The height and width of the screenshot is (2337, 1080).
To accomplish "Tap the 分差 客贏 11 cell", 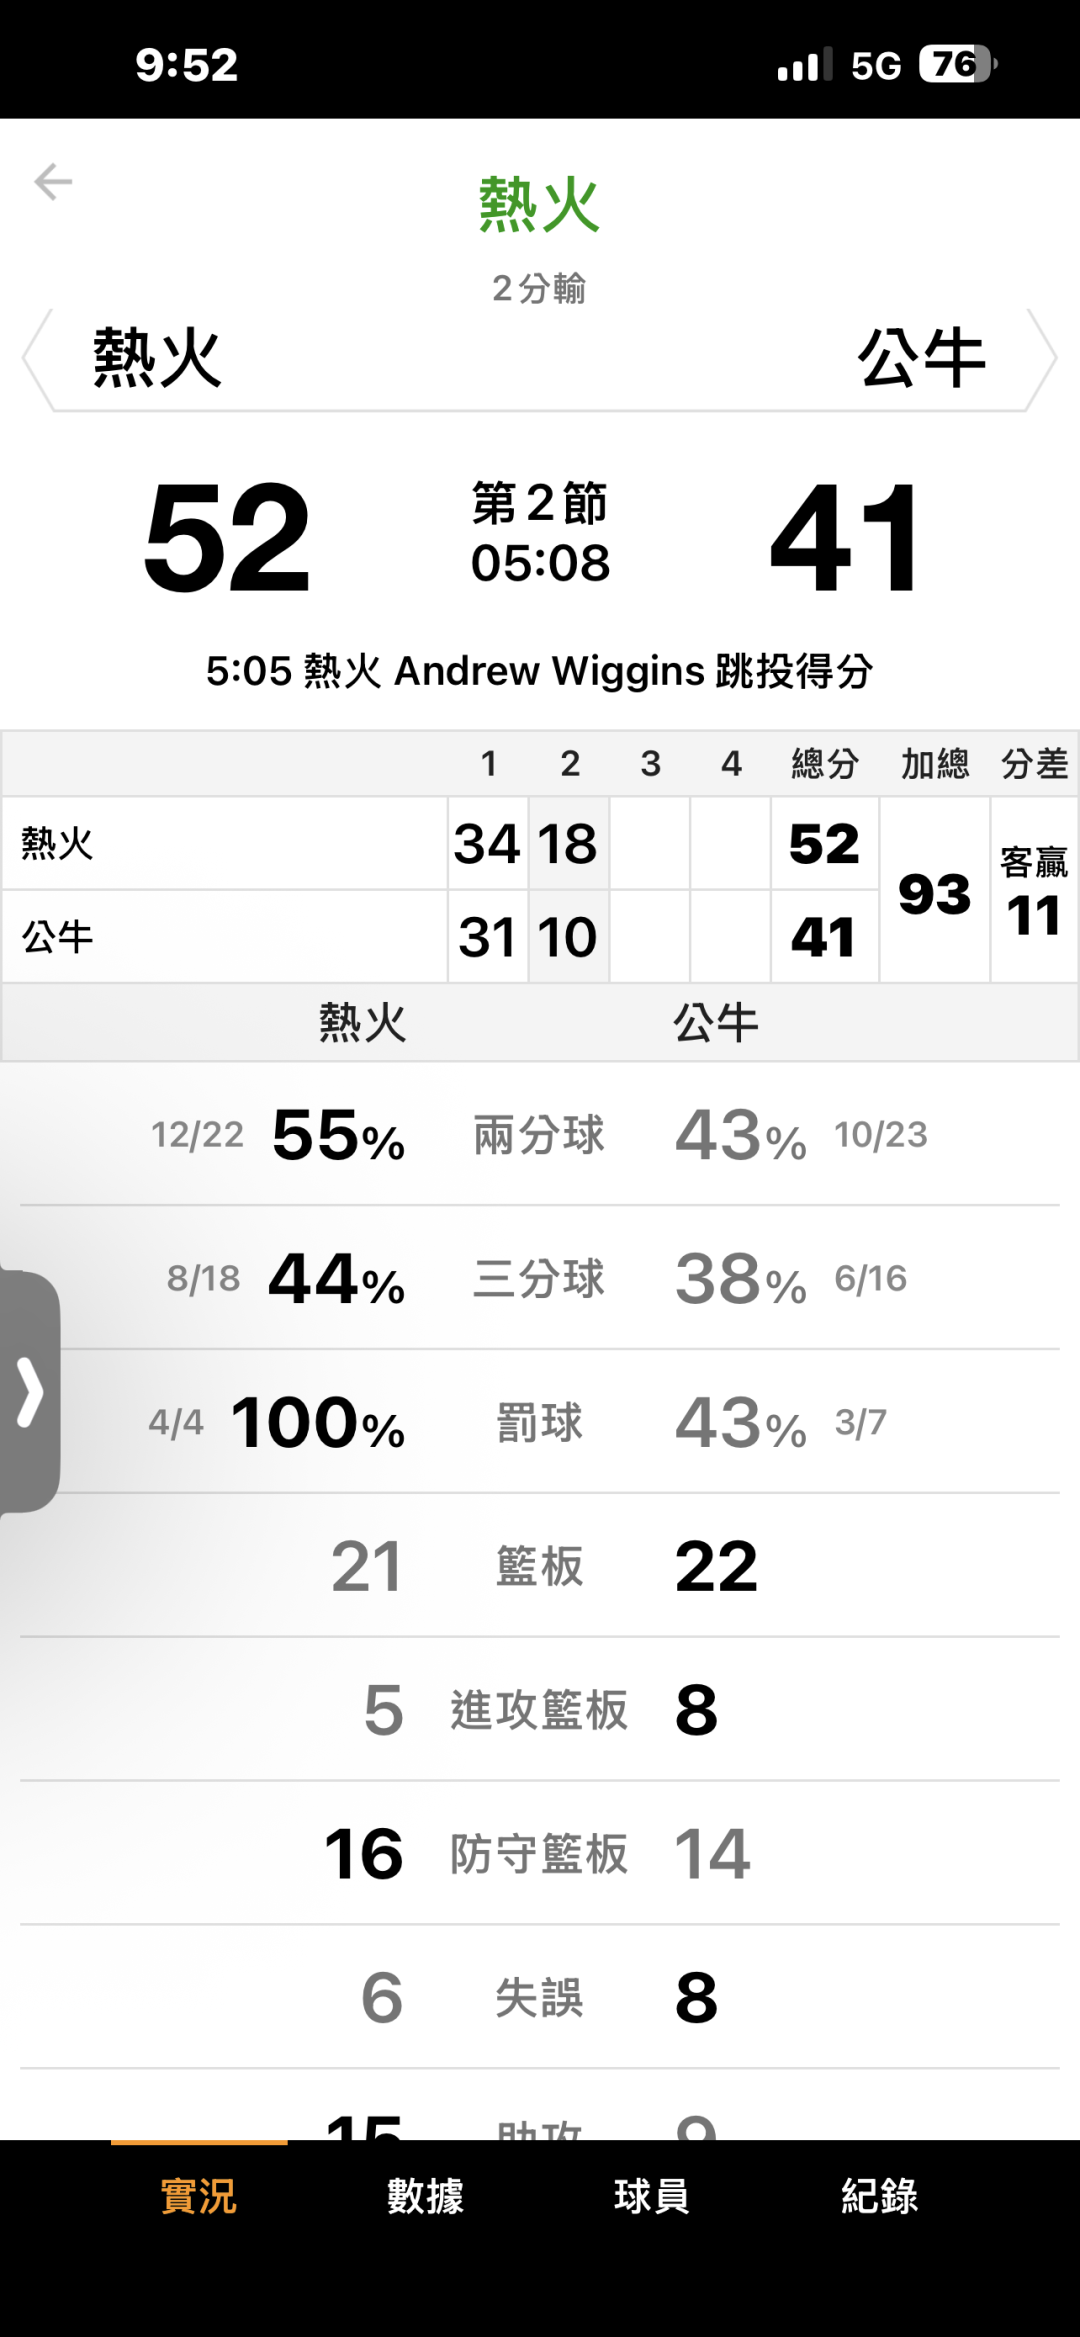I will click(1034, 893).
